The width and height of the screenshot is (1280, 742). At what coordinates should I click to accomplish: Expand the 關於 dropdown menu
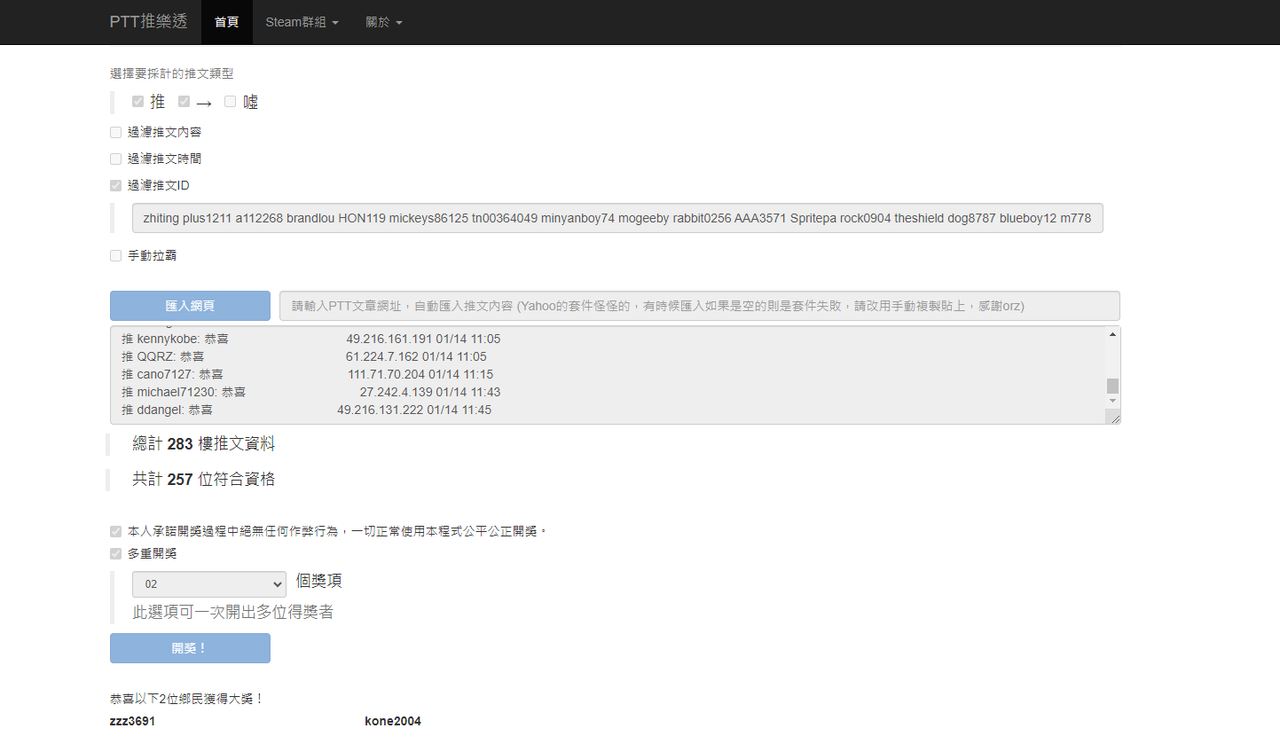tap(384, 22)
